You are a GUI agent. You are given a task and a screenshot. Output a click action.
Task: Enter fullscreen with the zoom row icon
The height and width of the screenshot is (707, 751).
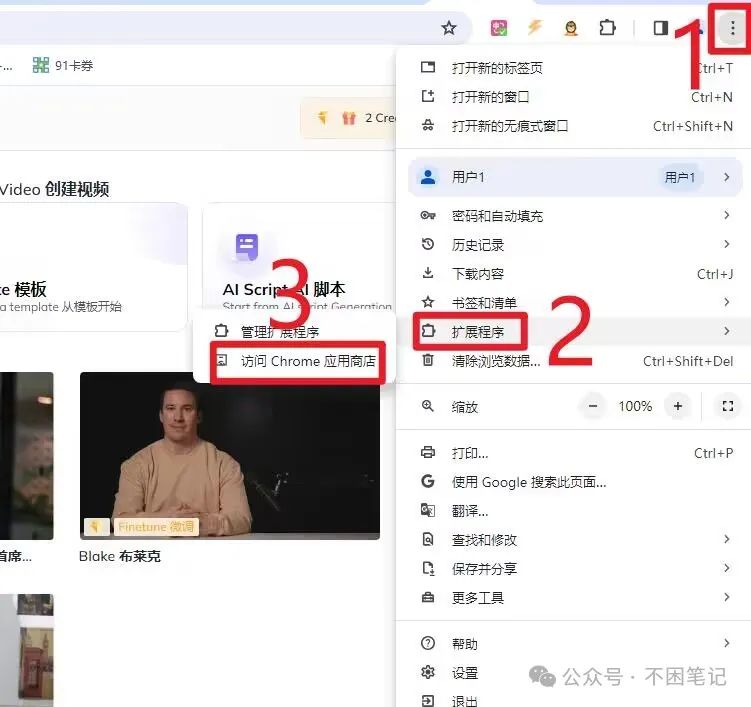click(728, 406)
